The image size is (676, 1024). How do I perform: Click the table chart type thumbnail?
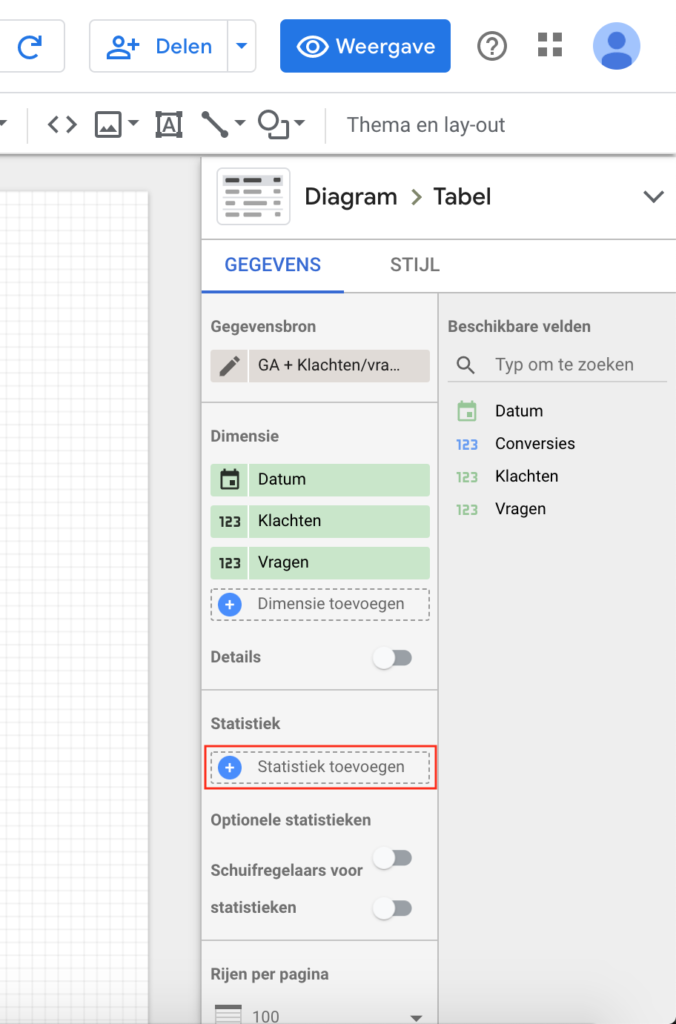pos(253,196)
